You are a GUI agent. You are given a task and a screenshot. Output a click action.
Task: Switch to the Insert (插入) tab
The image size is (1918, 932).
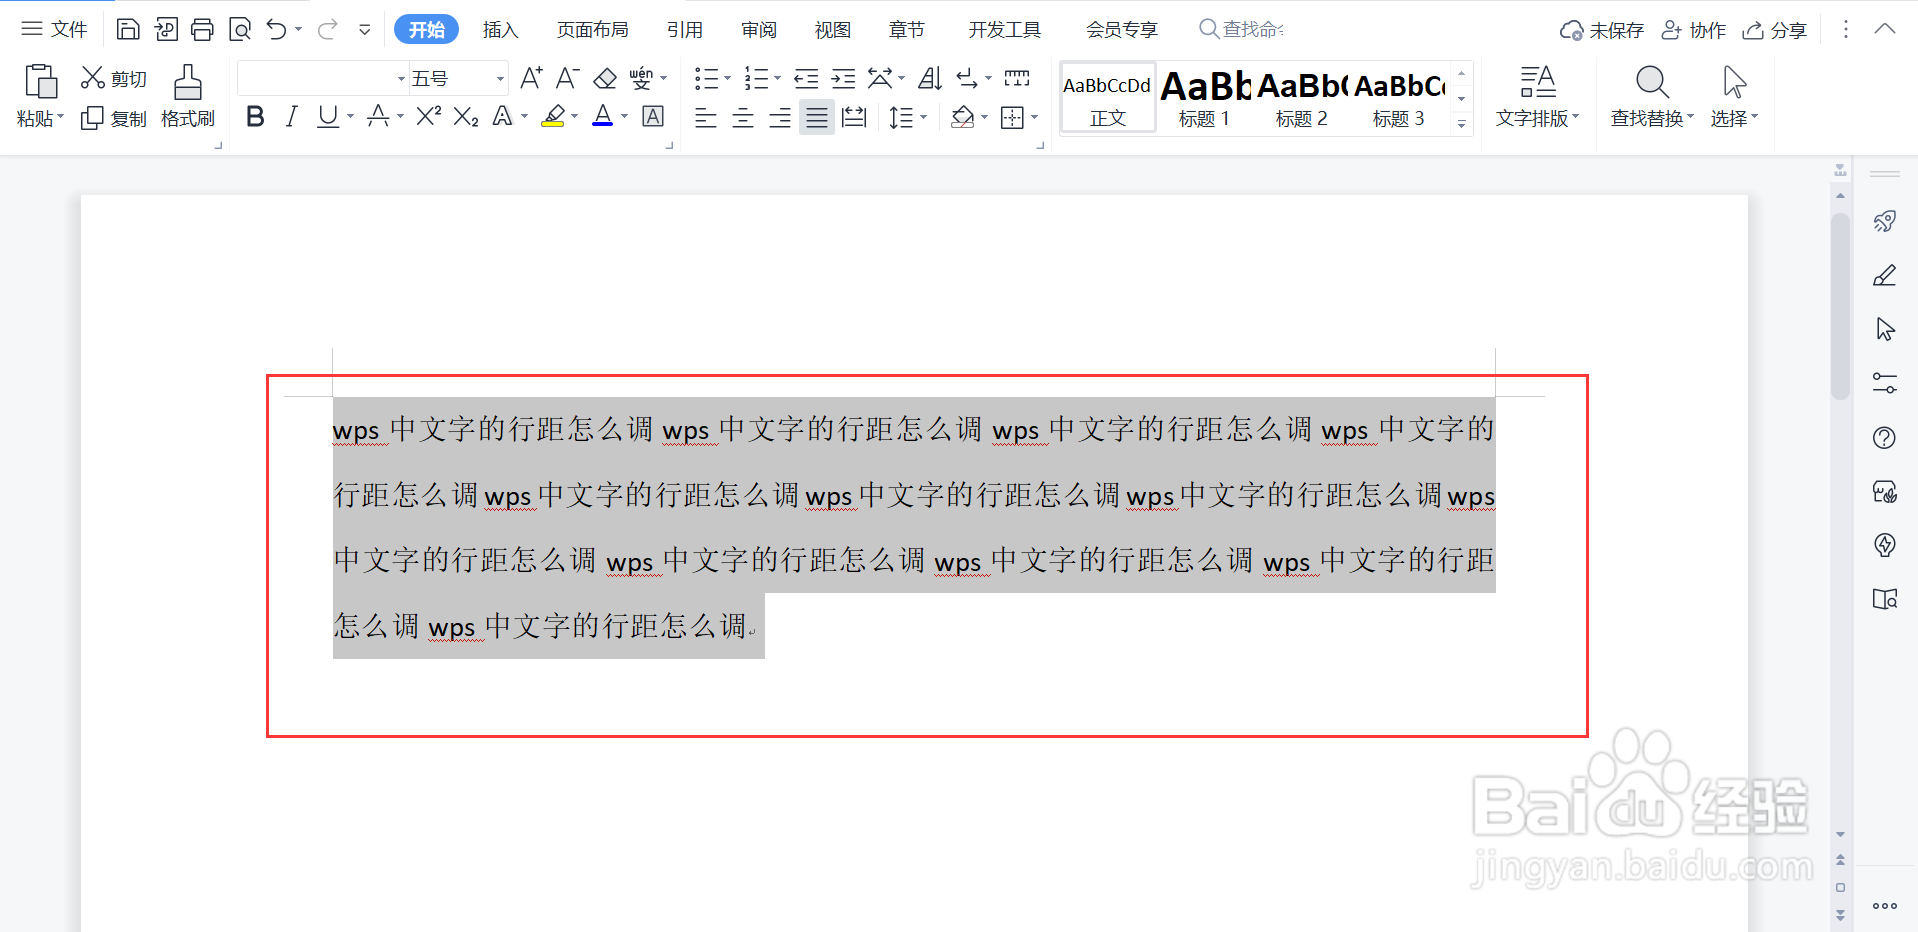tap(500, 30)
